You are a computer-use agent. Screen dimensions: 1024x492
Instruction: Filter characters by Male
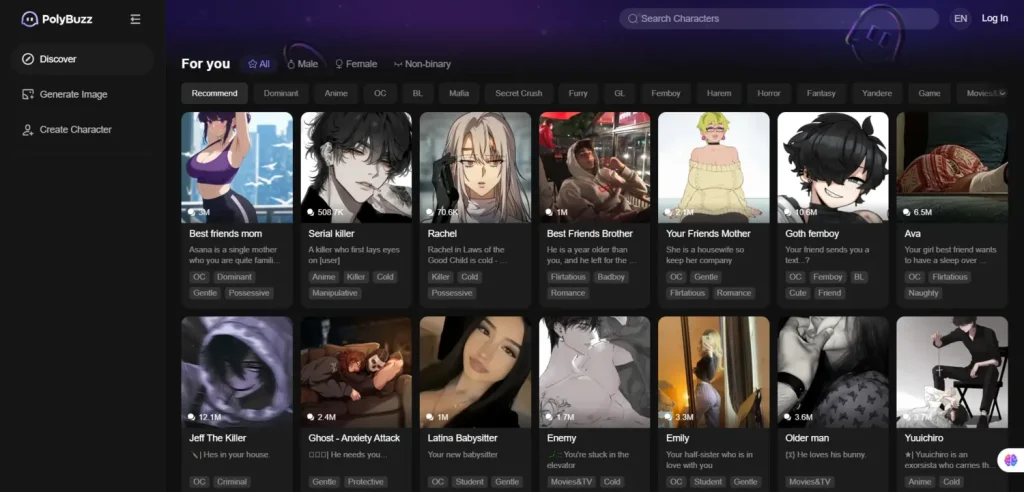tap(302, 64)
